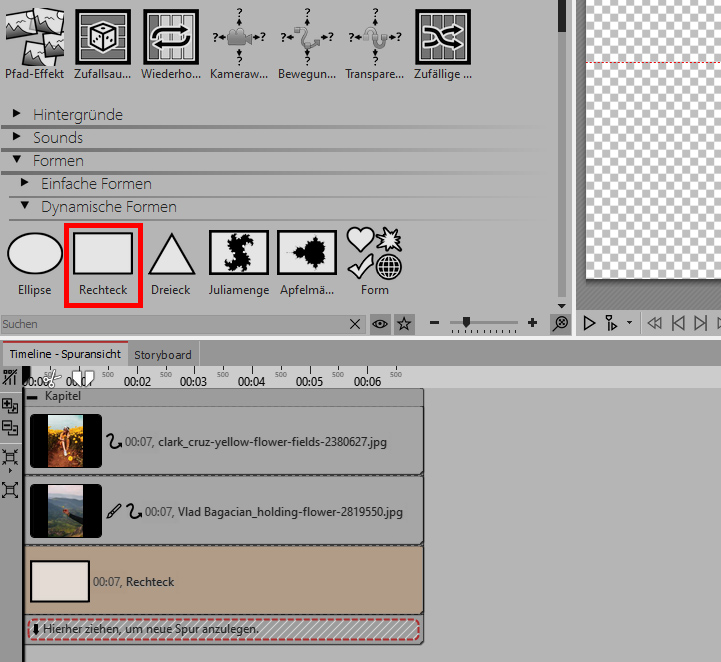This screenshot has width=721, height=662.
Task: Expand the Hintergründe section
Action: click(17, 114)
